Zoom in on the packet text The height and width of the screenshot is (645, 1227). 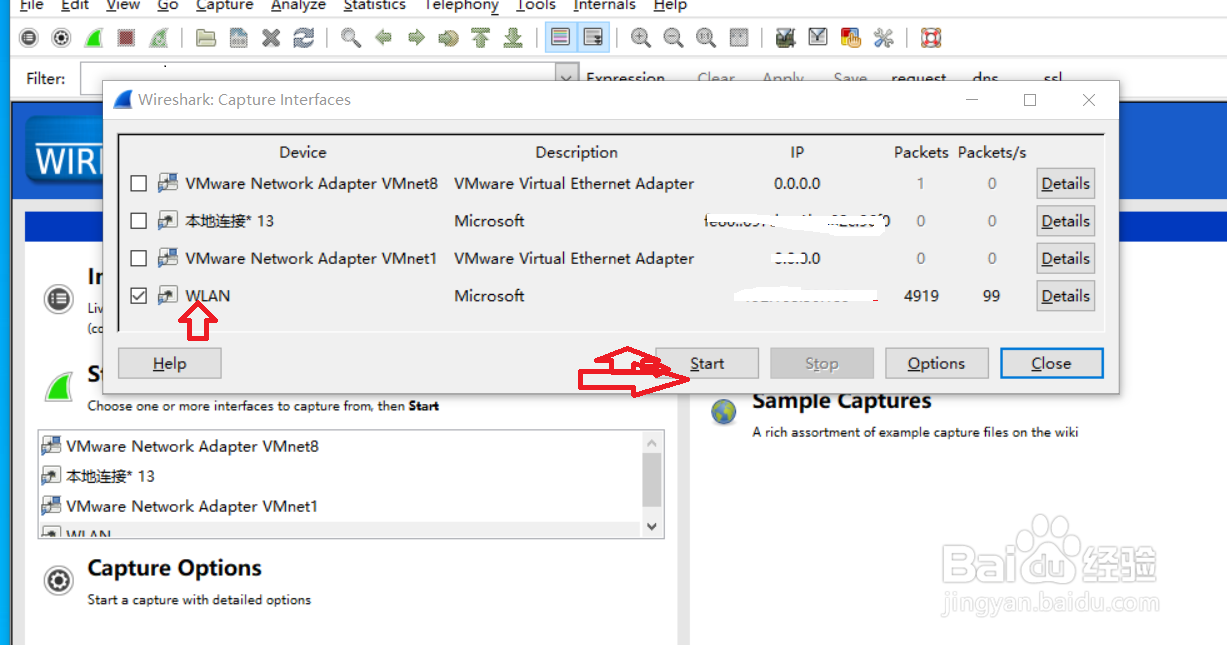click(641, 38)
